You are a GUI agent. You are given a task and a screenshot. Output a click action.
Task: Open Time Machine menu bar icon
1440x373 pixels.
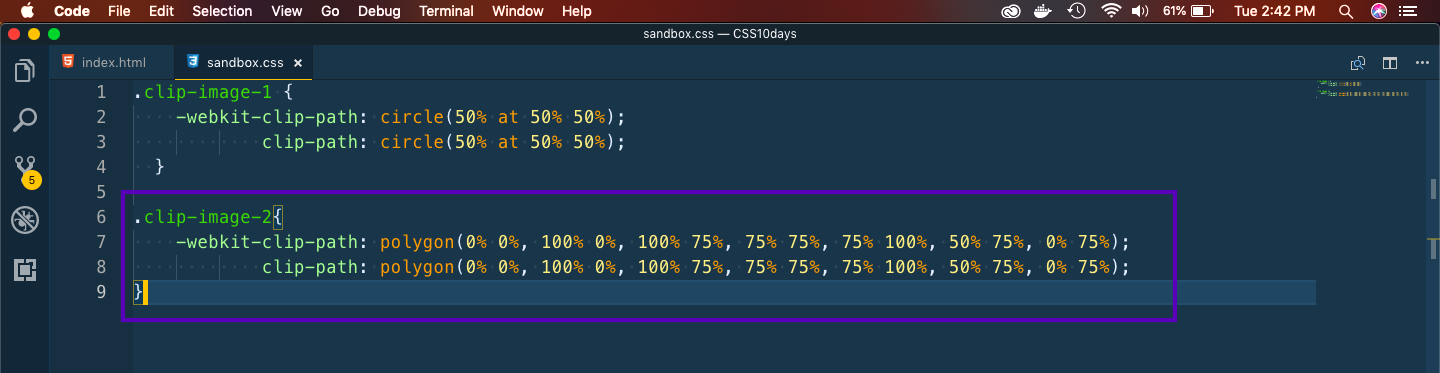point(1077,11)
